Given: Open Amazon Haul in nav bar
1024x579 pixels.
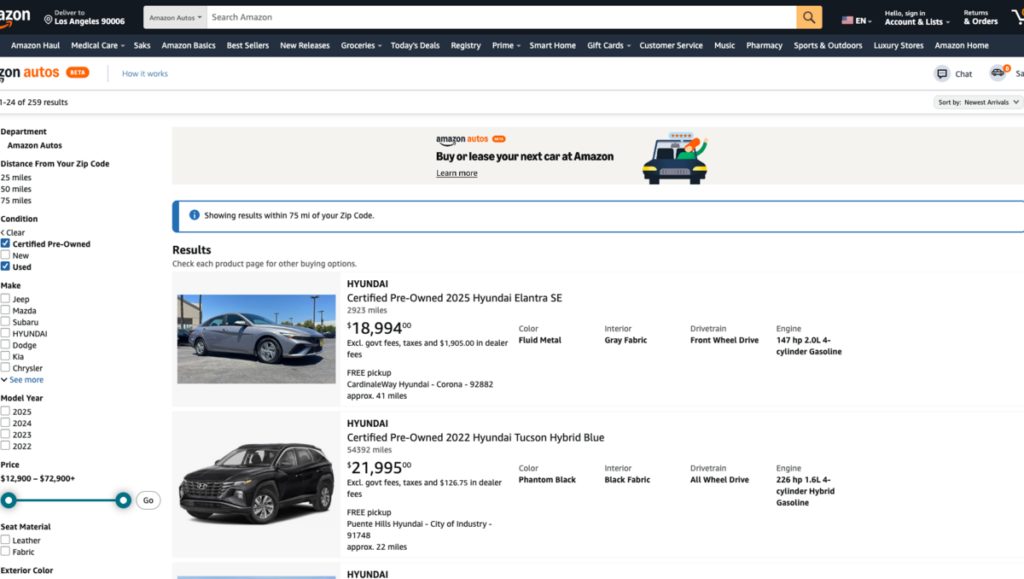Looking at the screenshot, I should pyautogui.click(x=35, y=46).
